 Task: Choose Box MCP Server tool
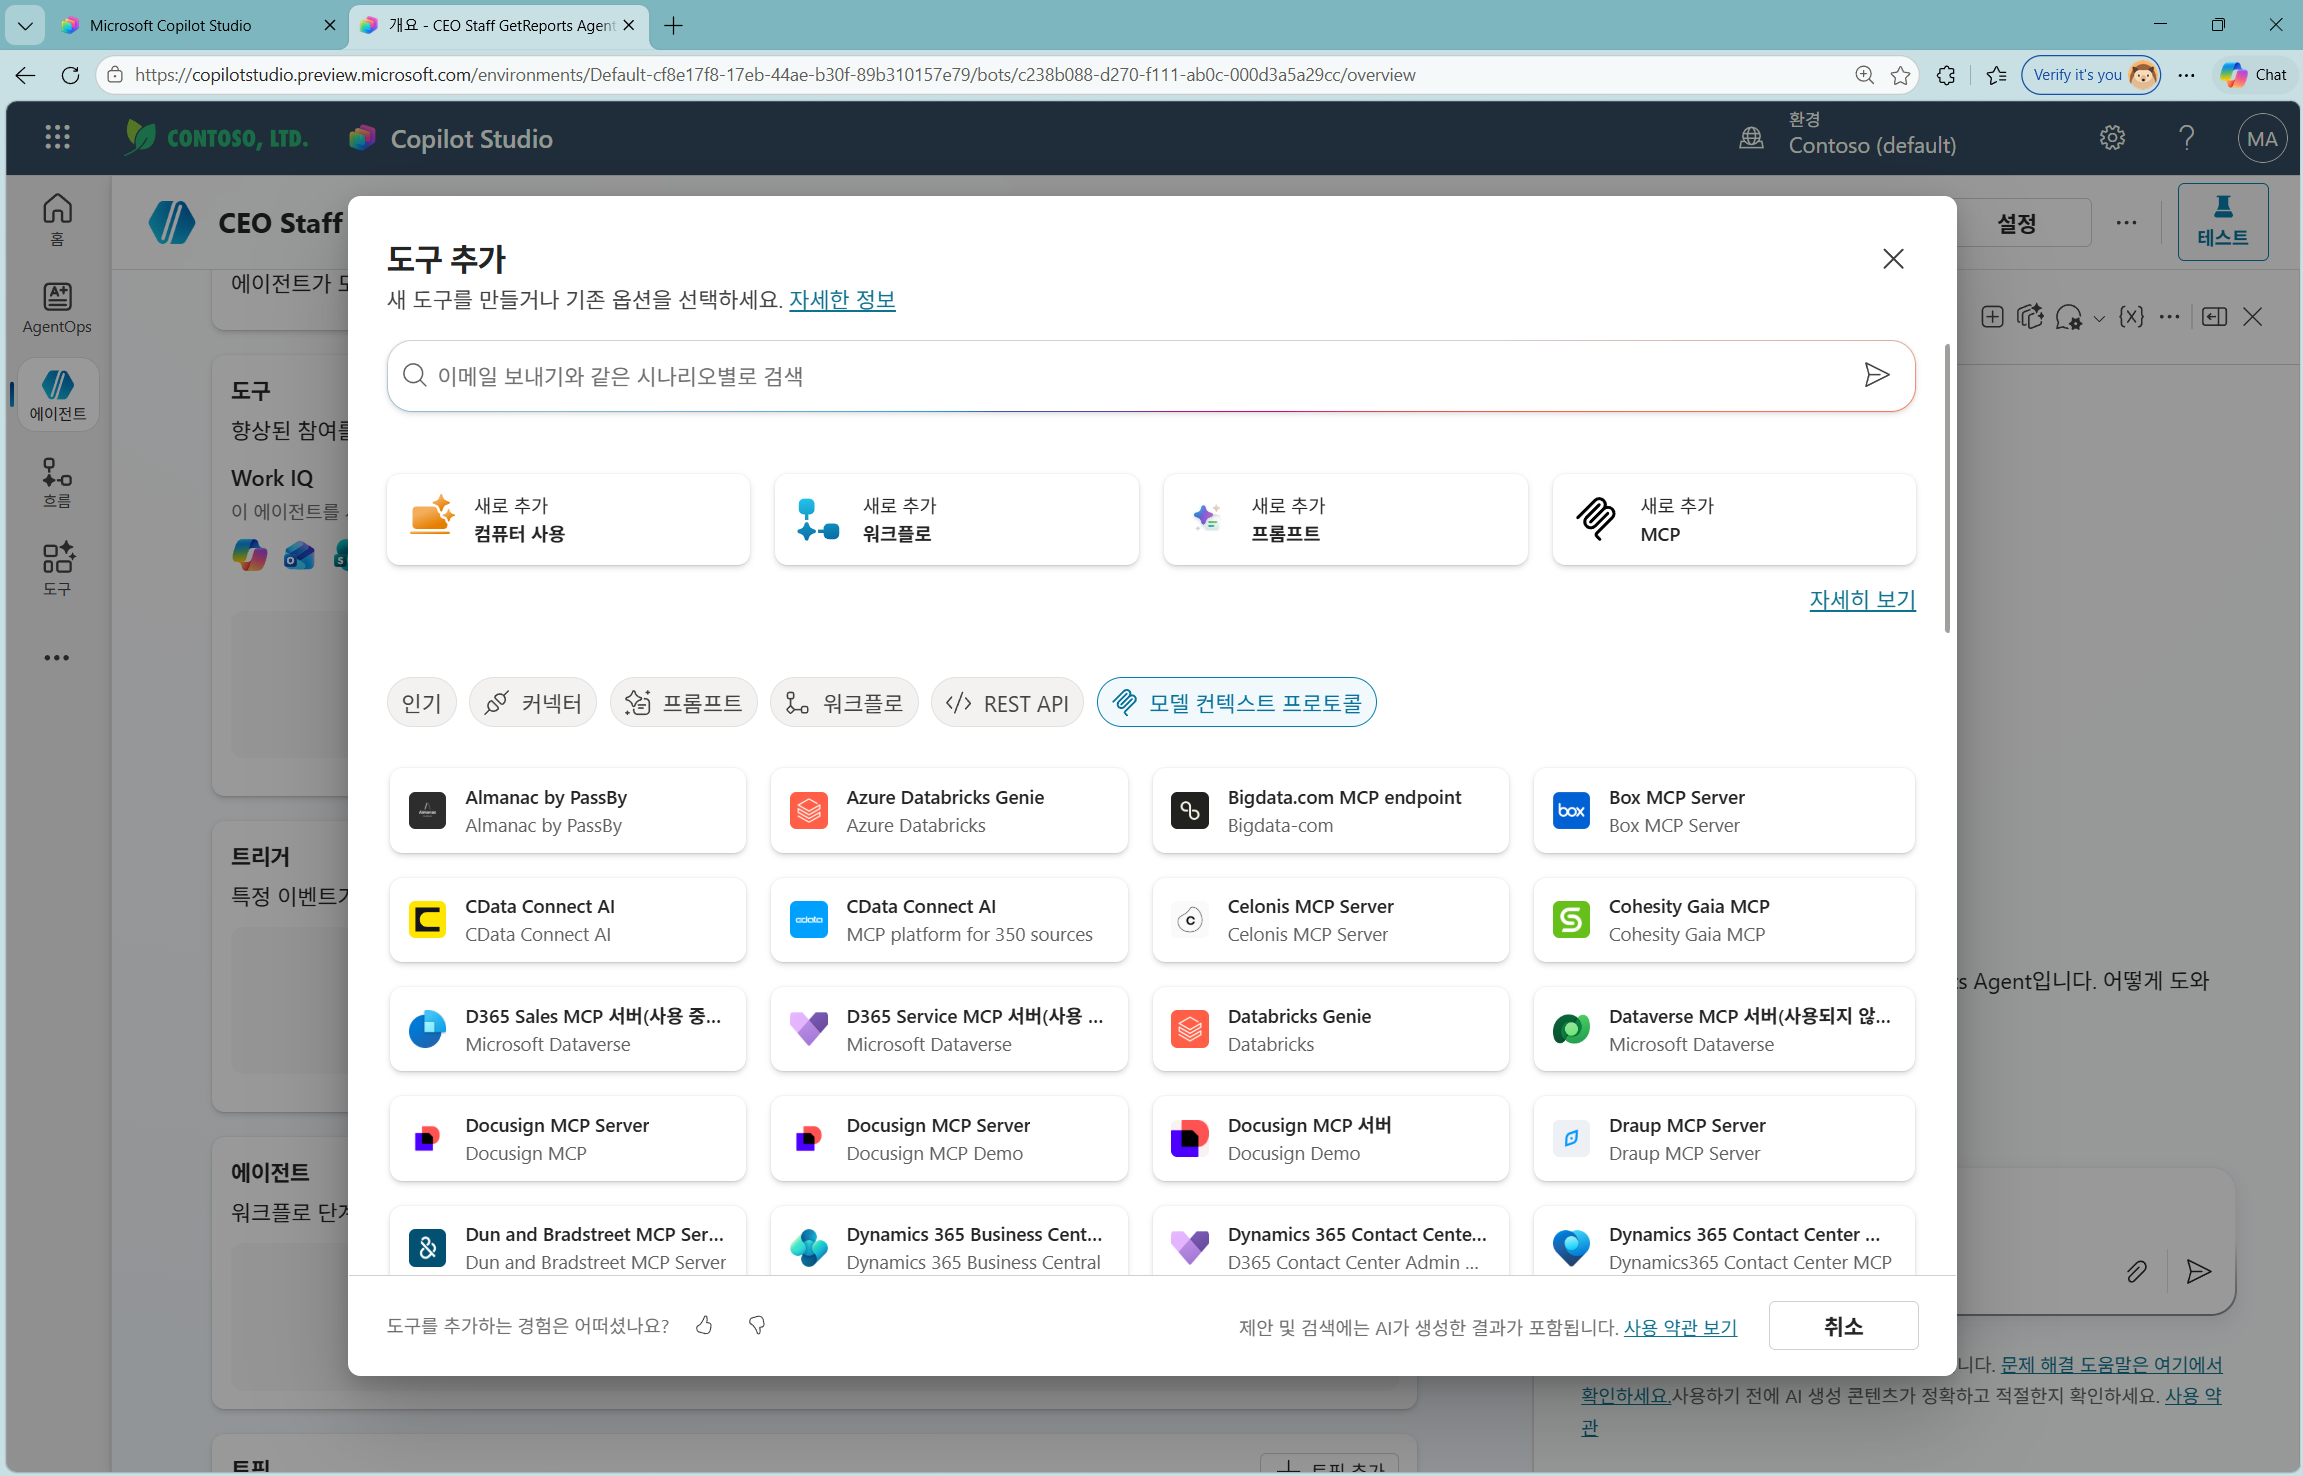click(x=1724, y=811)
